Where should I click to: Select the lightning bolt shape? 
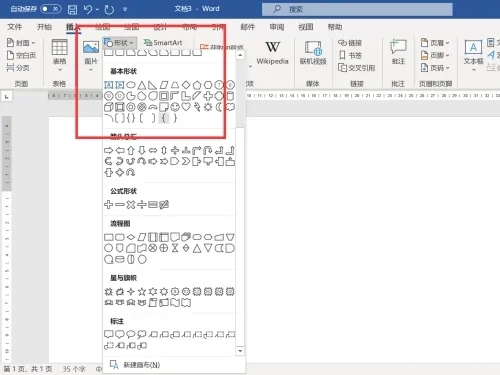(197, 107)
